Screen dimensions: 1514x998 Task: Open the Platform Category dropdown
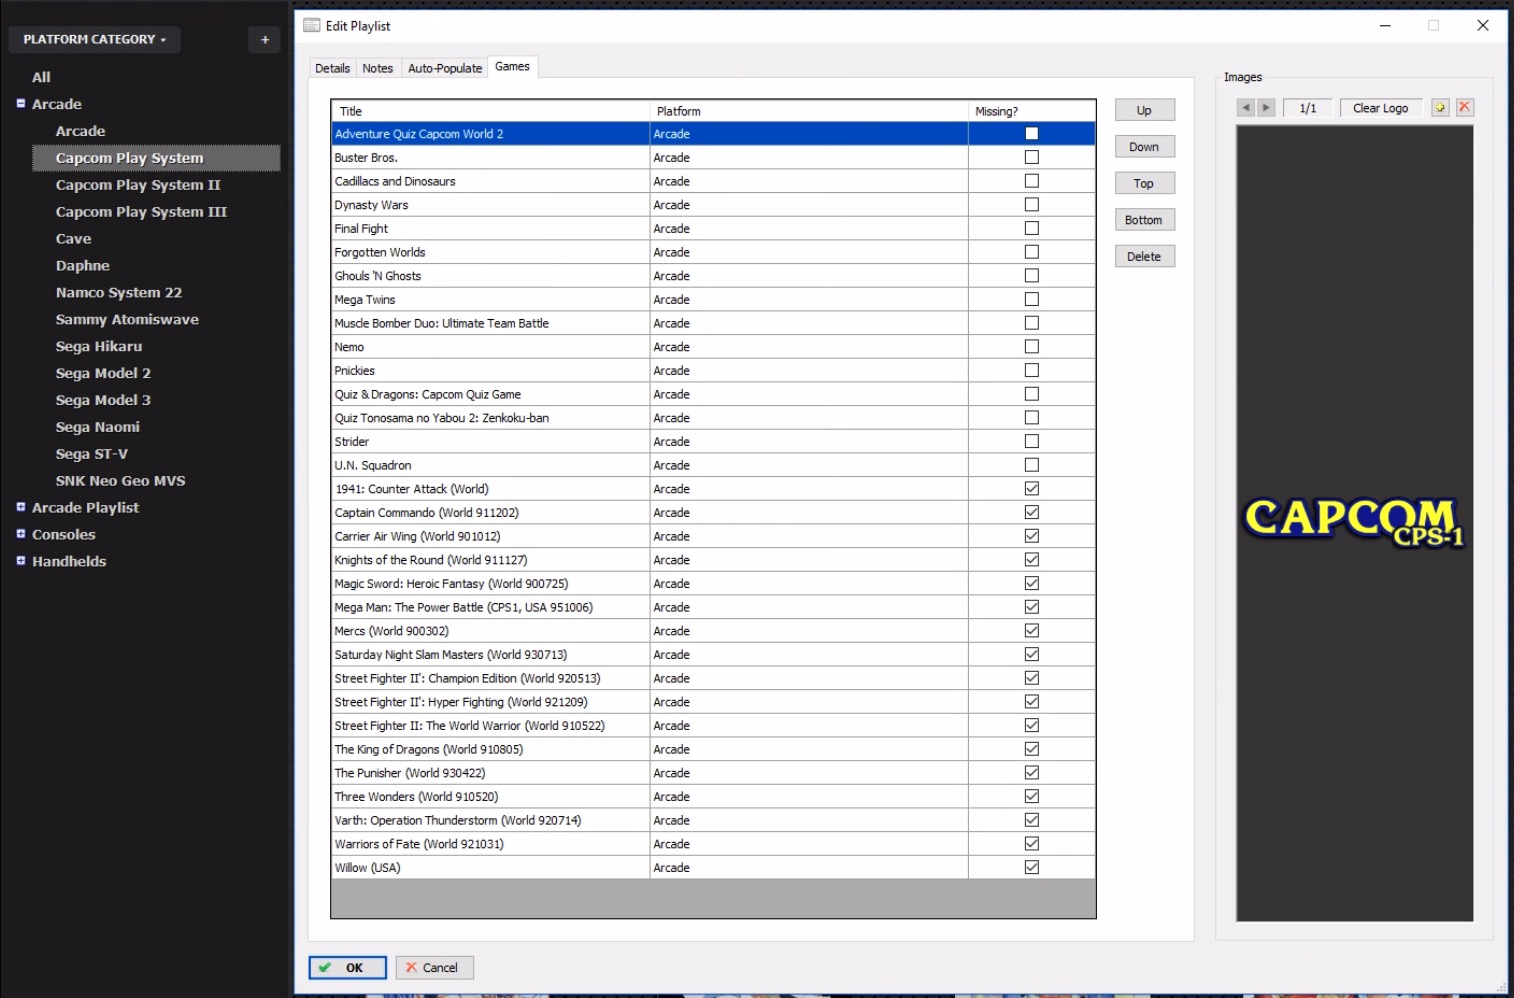(94, 39)
